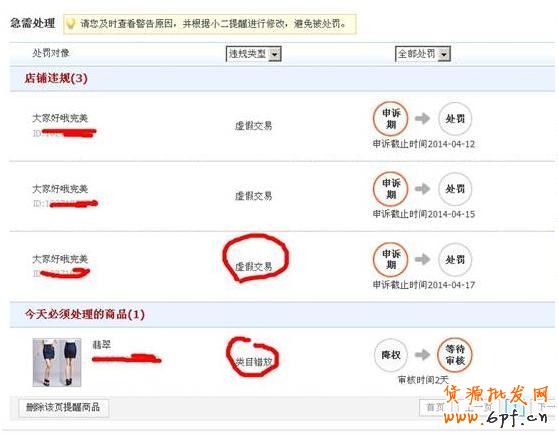The width and height of the screenshot is (558, 439).
Task: Click the lightbulb tip icon
Action: coord(71,24)
